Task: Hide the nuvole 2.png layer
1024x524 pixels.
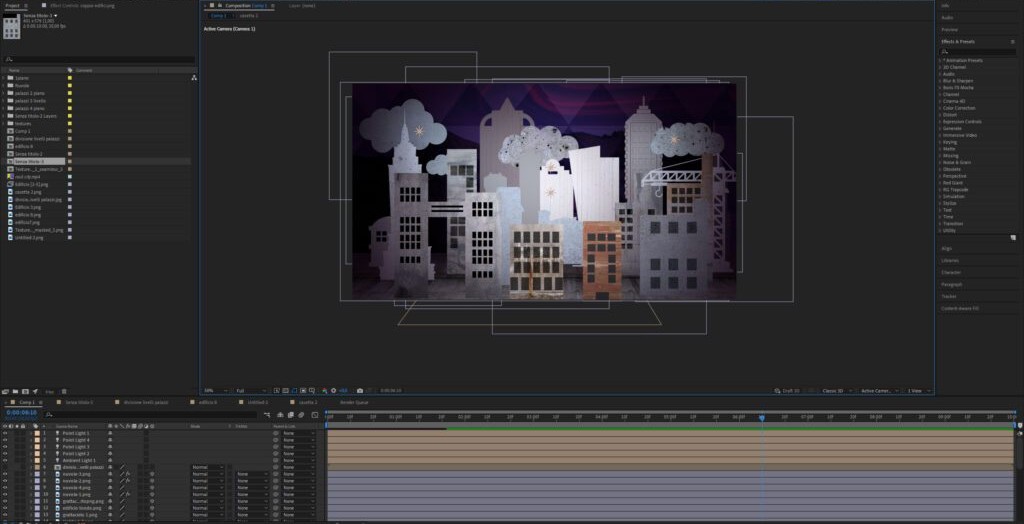Action: (5, 481)
